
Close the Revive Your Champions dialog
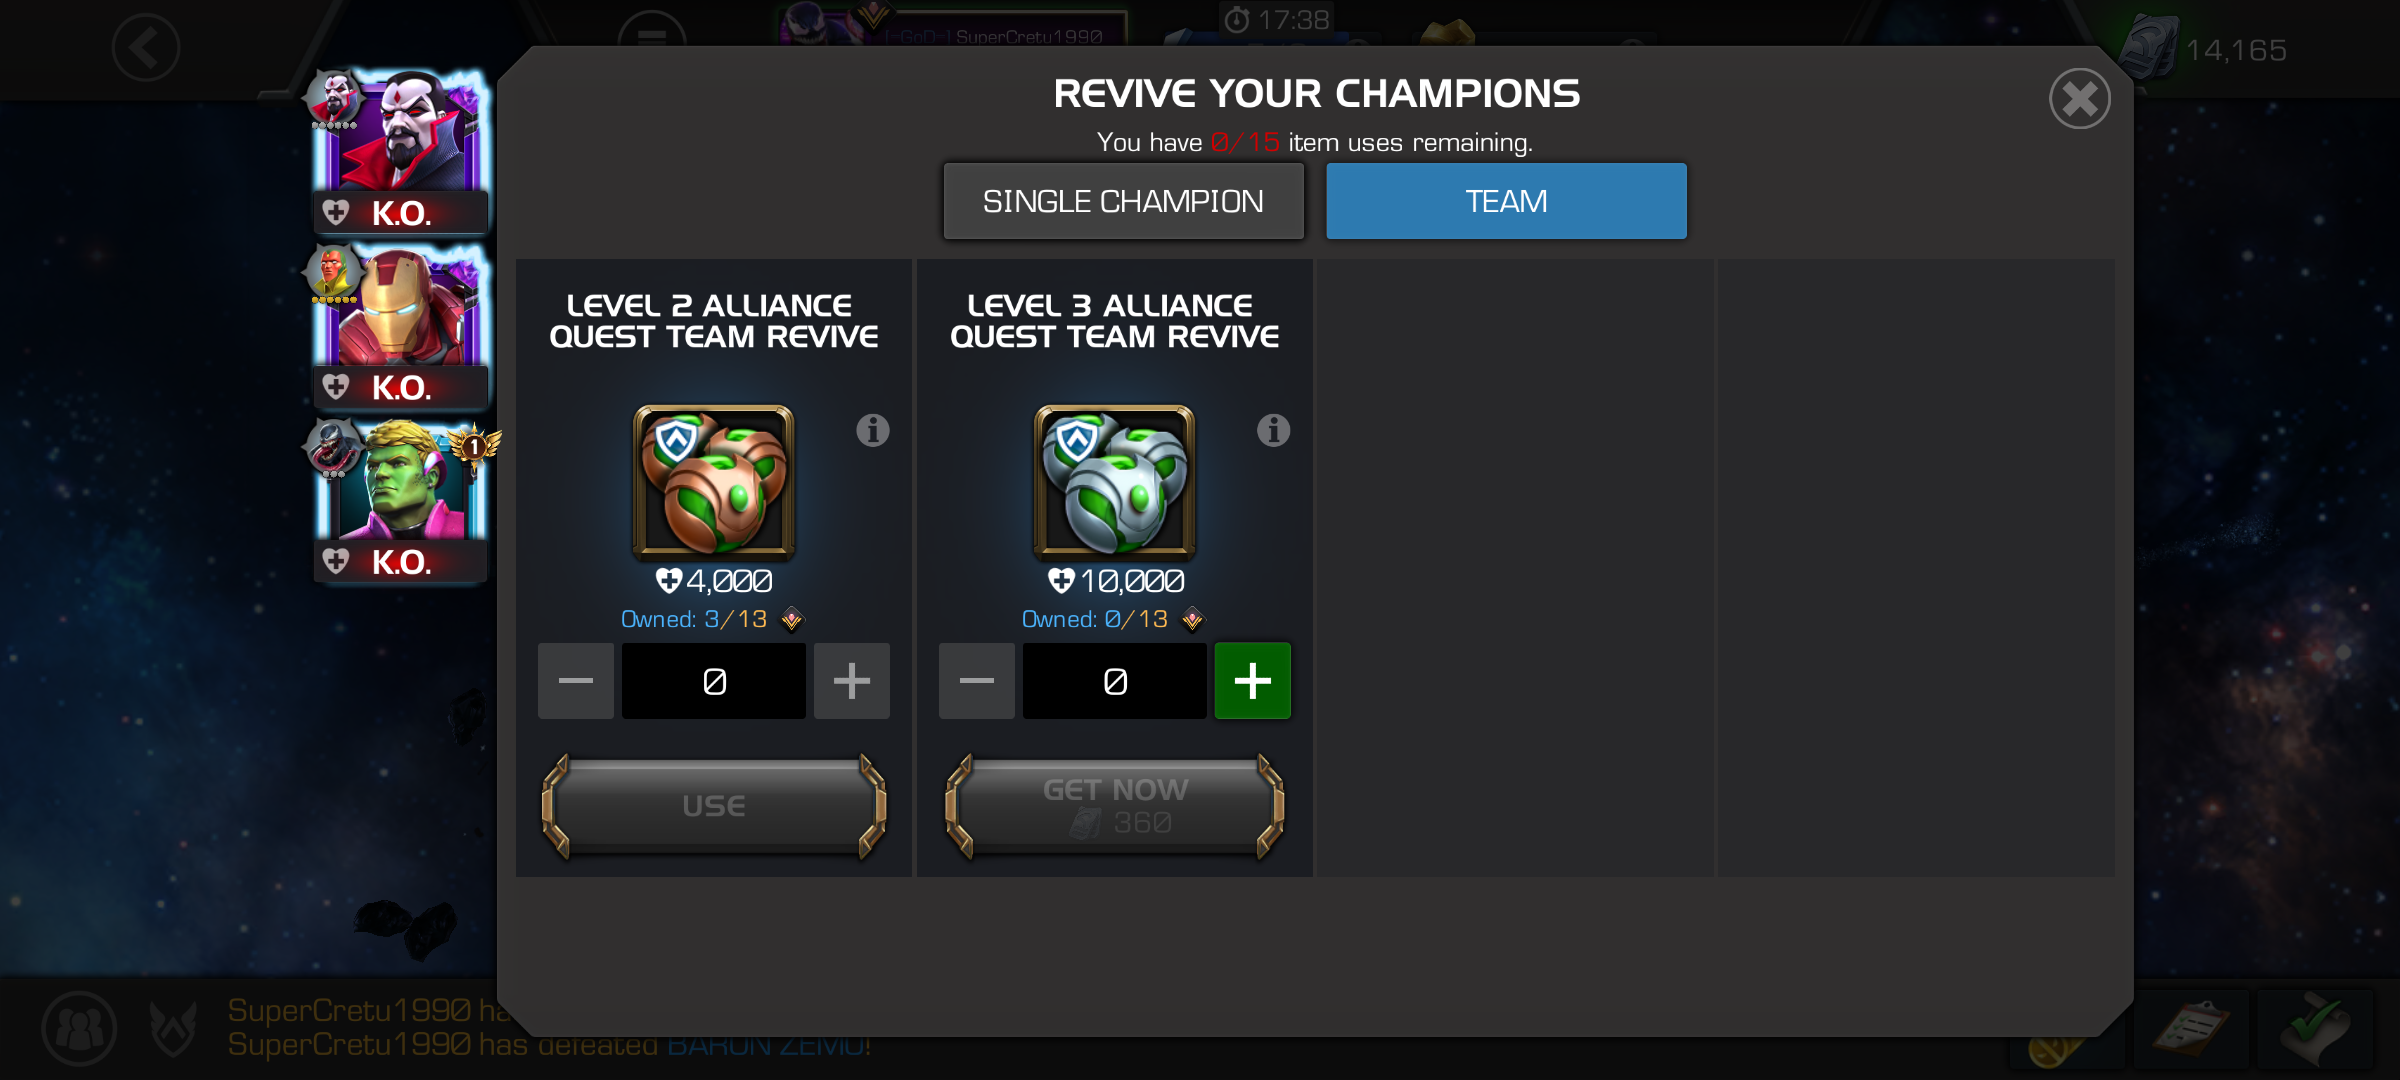click(2080, 99)
